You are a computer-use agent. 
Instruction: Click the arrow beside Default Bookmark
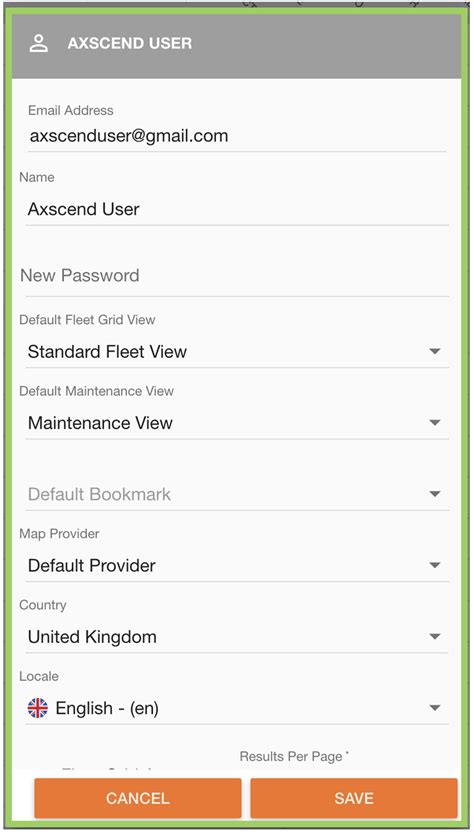(x=435, y=494)
